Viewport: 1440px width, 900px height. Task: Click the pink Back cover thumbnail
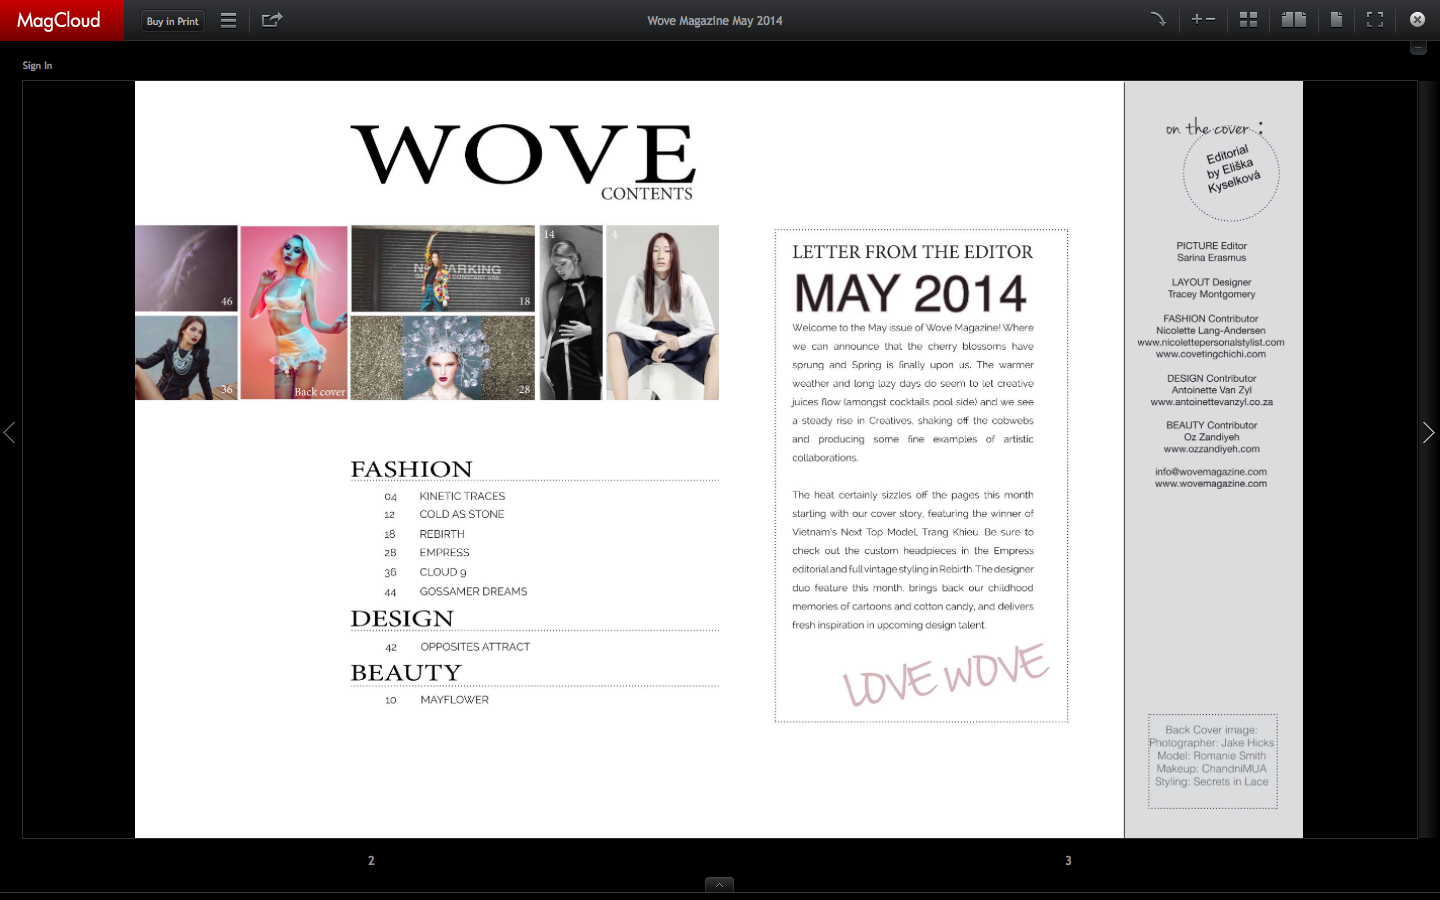(294, 312)
